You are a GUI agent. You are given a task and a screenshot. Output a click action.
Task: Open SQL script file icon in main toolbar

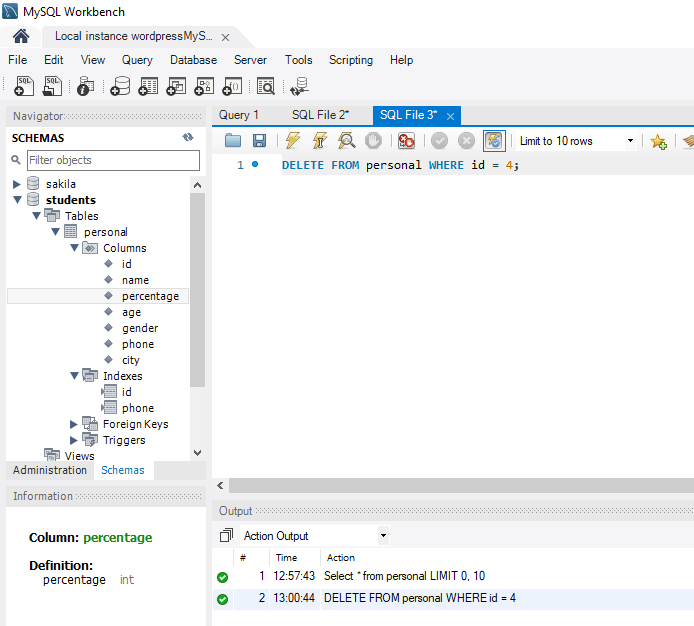[52, 86]
